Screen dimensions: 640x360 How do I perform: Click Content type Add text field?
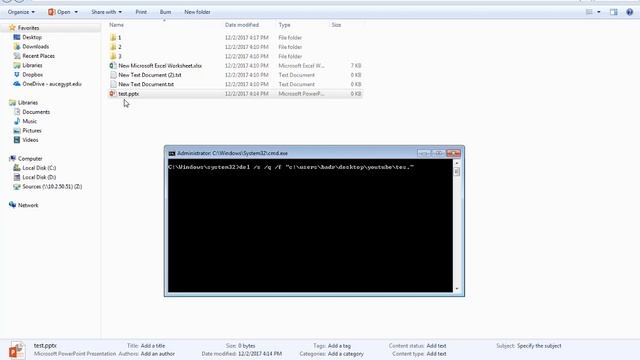[x=436, y=354]
